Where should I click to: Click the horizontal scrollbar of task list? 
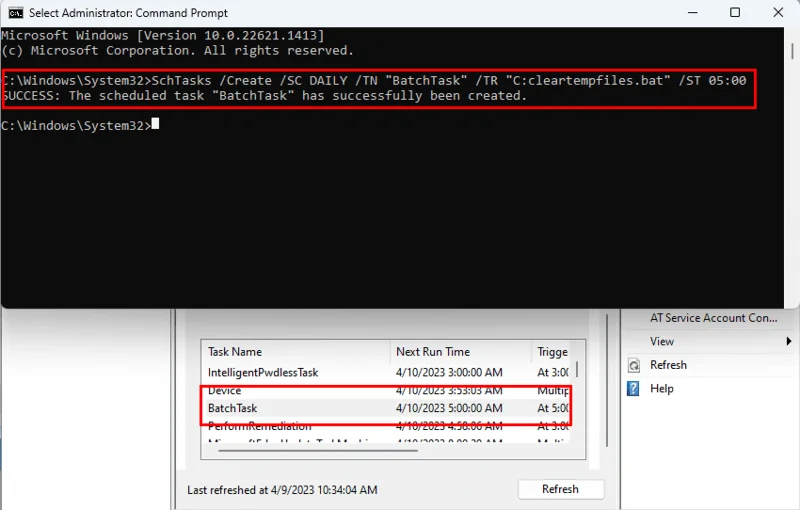[x=317, y=450]
